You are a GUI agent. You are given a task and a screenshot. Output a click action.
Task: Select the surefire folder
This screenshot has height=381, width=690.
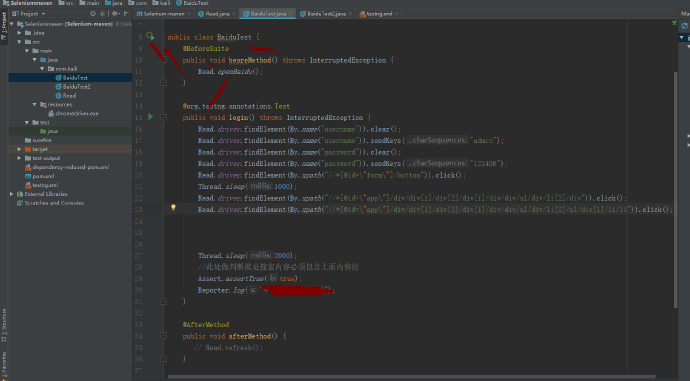click(38, 140)
